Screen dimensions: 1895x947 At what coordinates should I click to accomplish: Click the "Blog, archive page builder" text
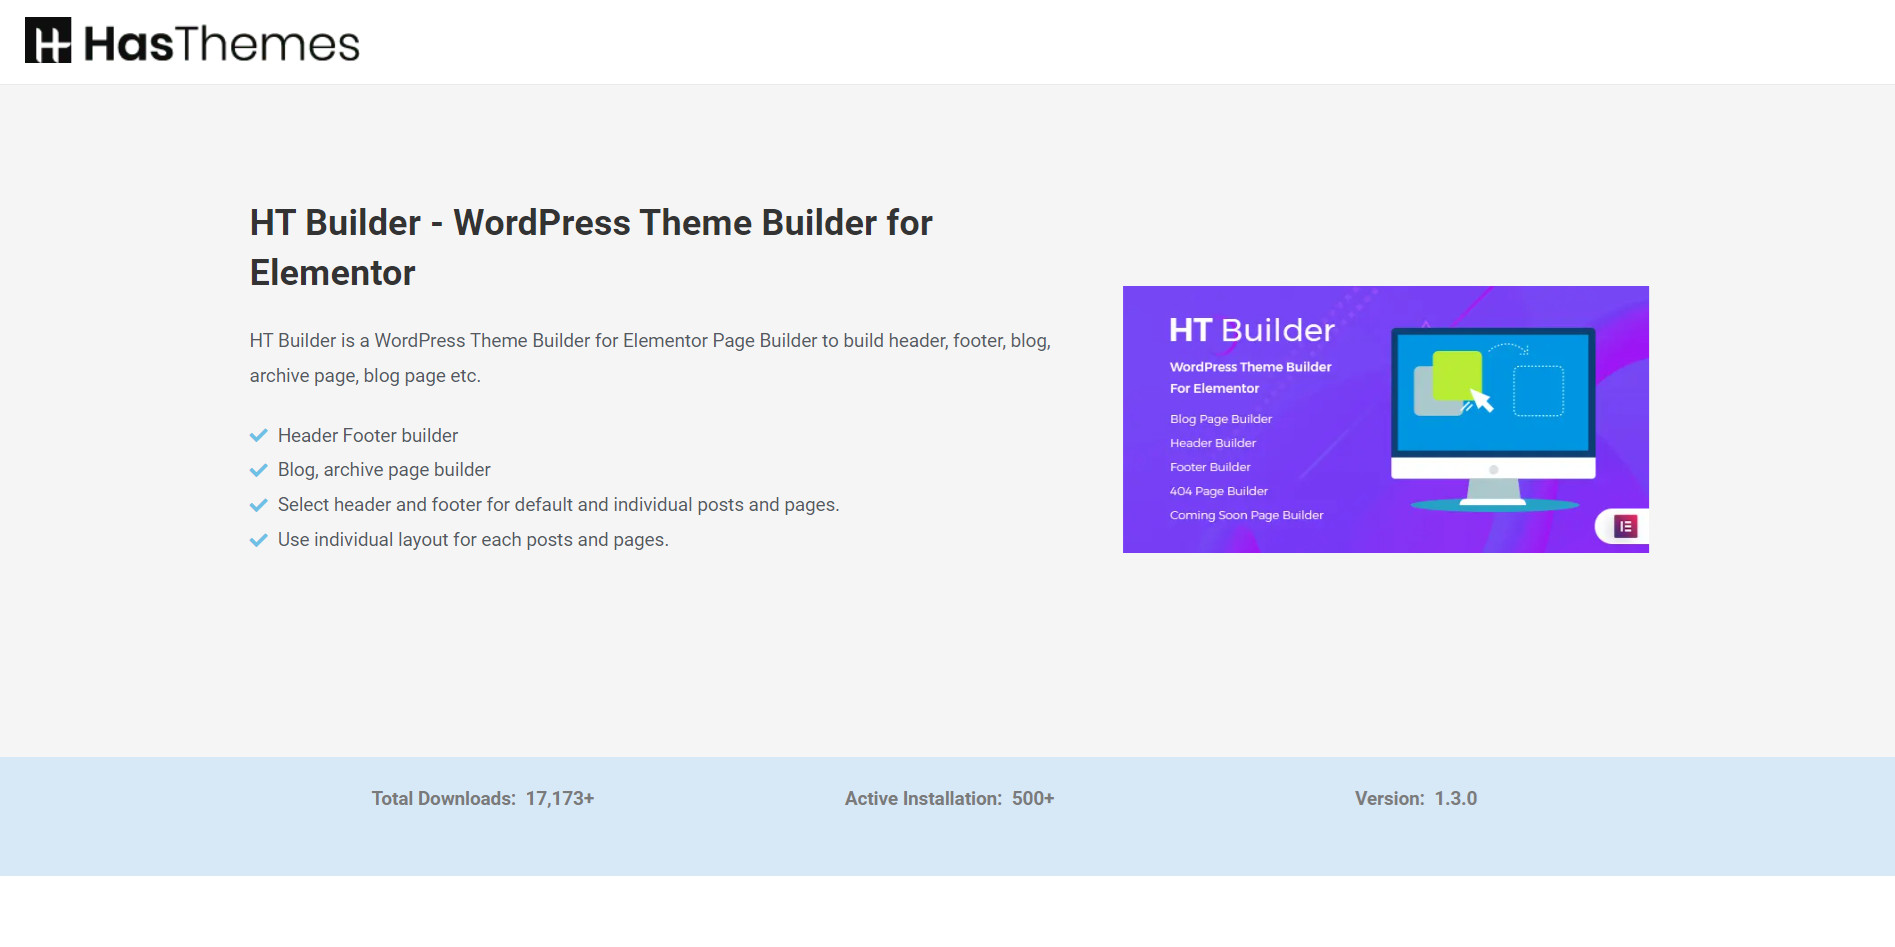tap(384, 470)
